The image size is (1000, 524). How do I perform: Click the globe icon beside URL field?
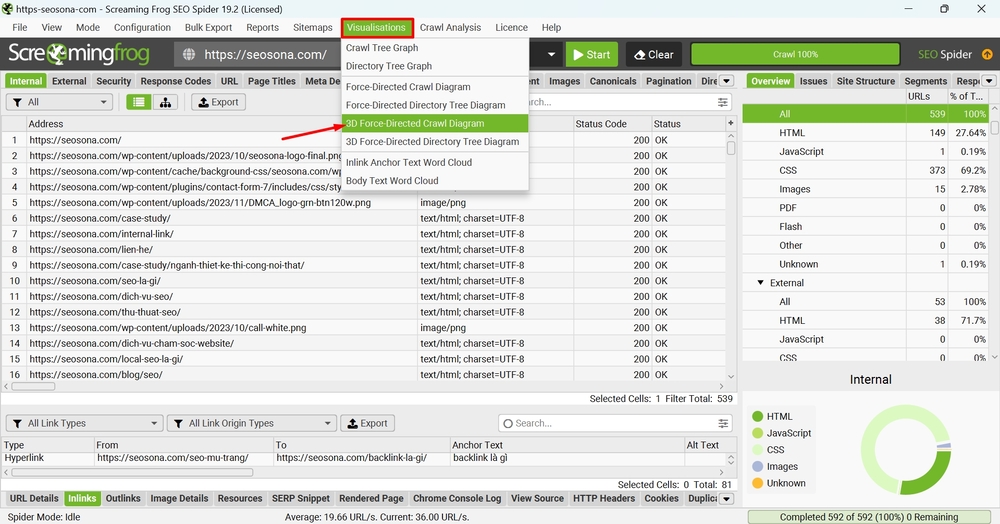tap(189, 55)
